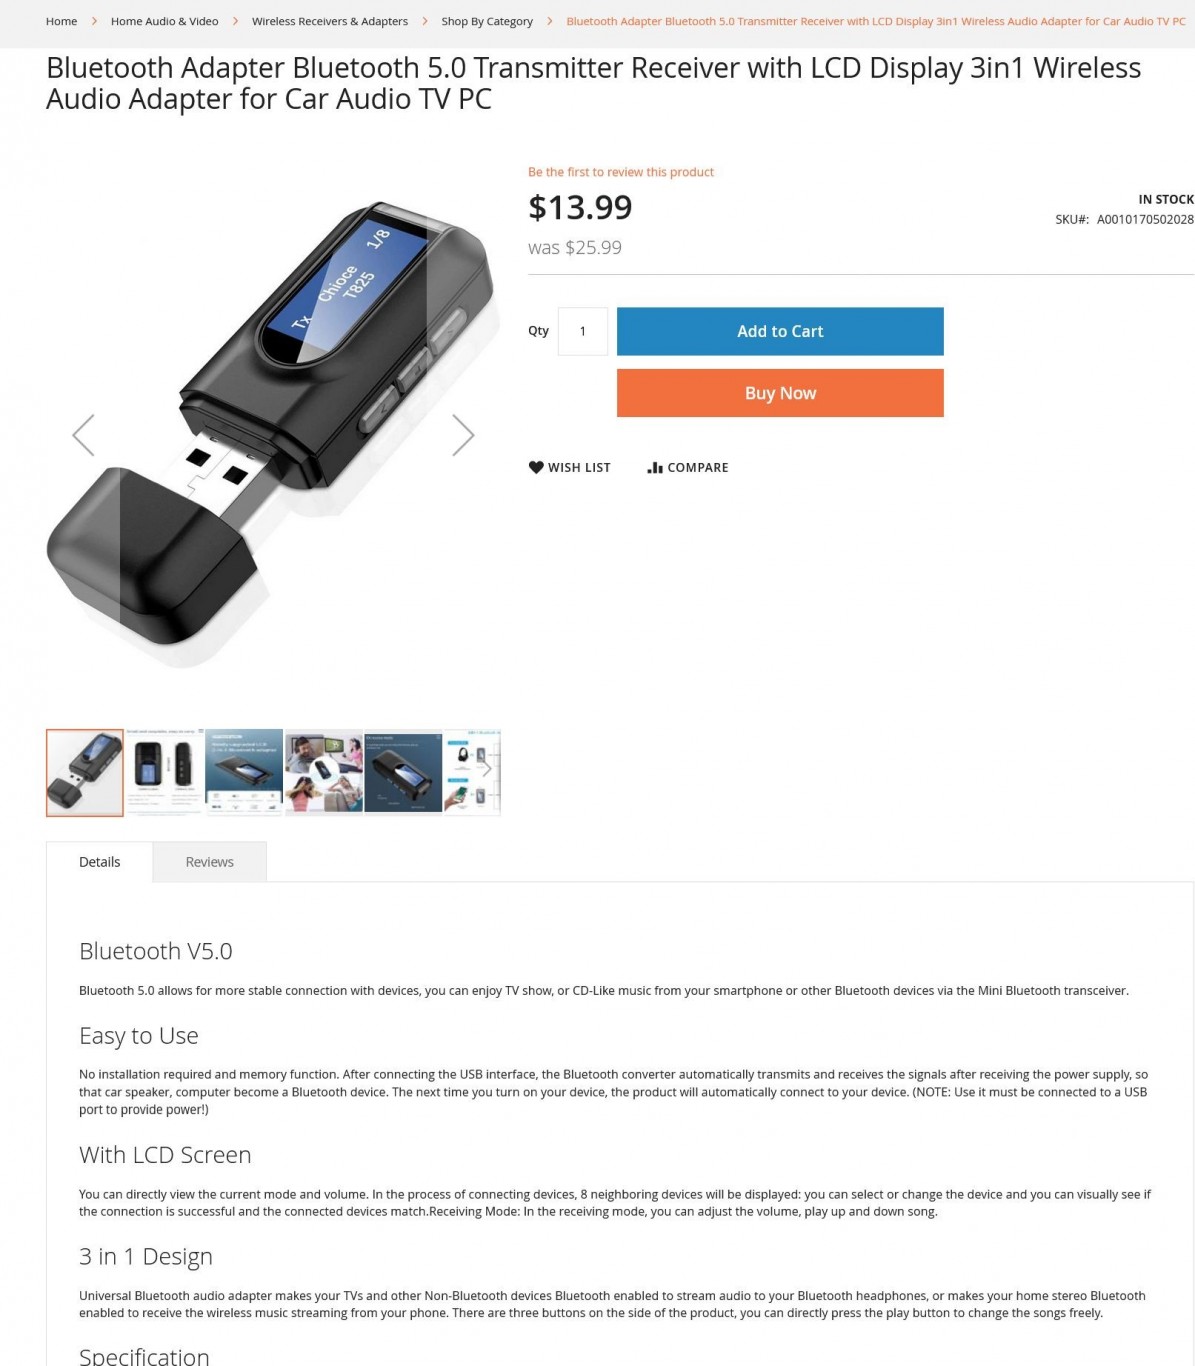This screenshot has width=1195, height=1366.
Task: Click the wish list heart icon
Action: [536, 467]
